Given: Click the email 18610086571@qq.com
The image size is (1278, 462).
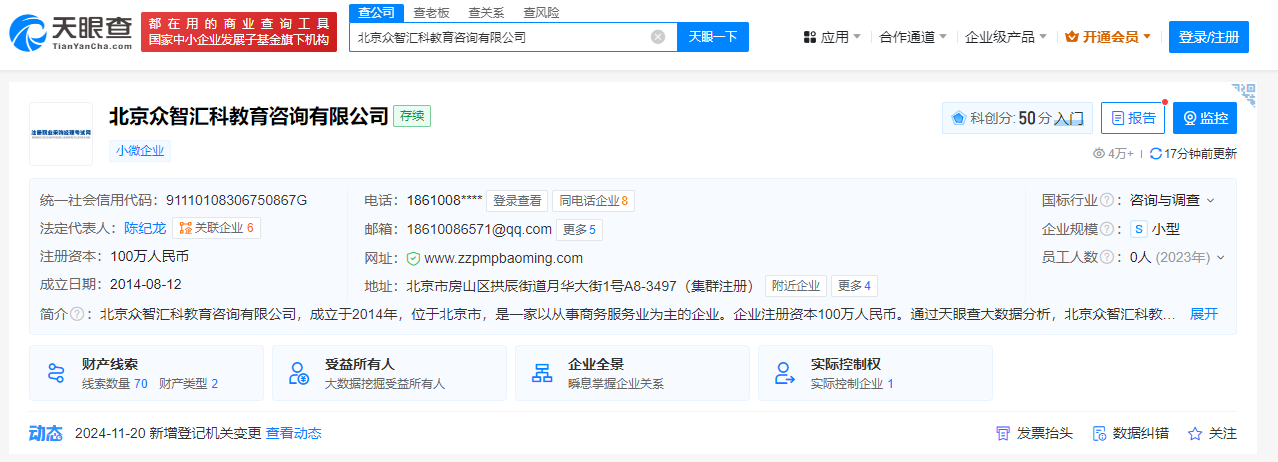Looking at the screenshot, I should click(x=478, y=229).
